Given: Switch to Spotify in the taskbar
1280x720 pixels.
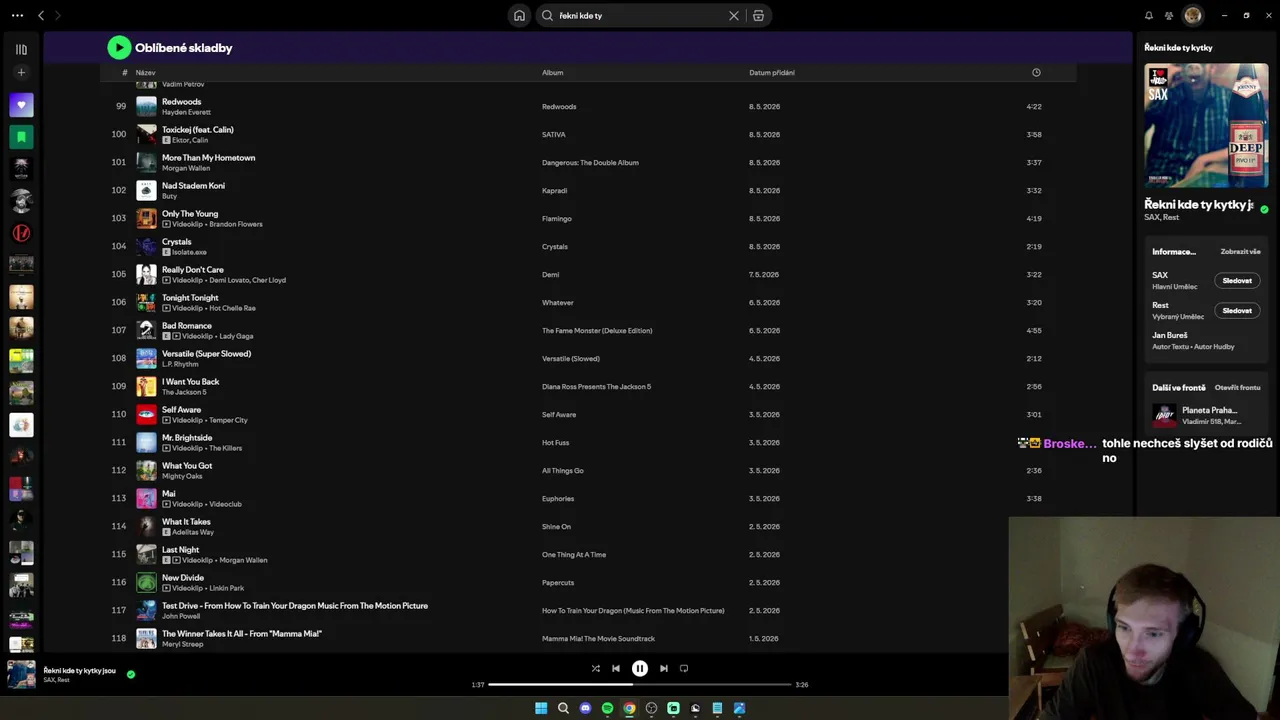Looking at the screenshot, I should point(607,708).
